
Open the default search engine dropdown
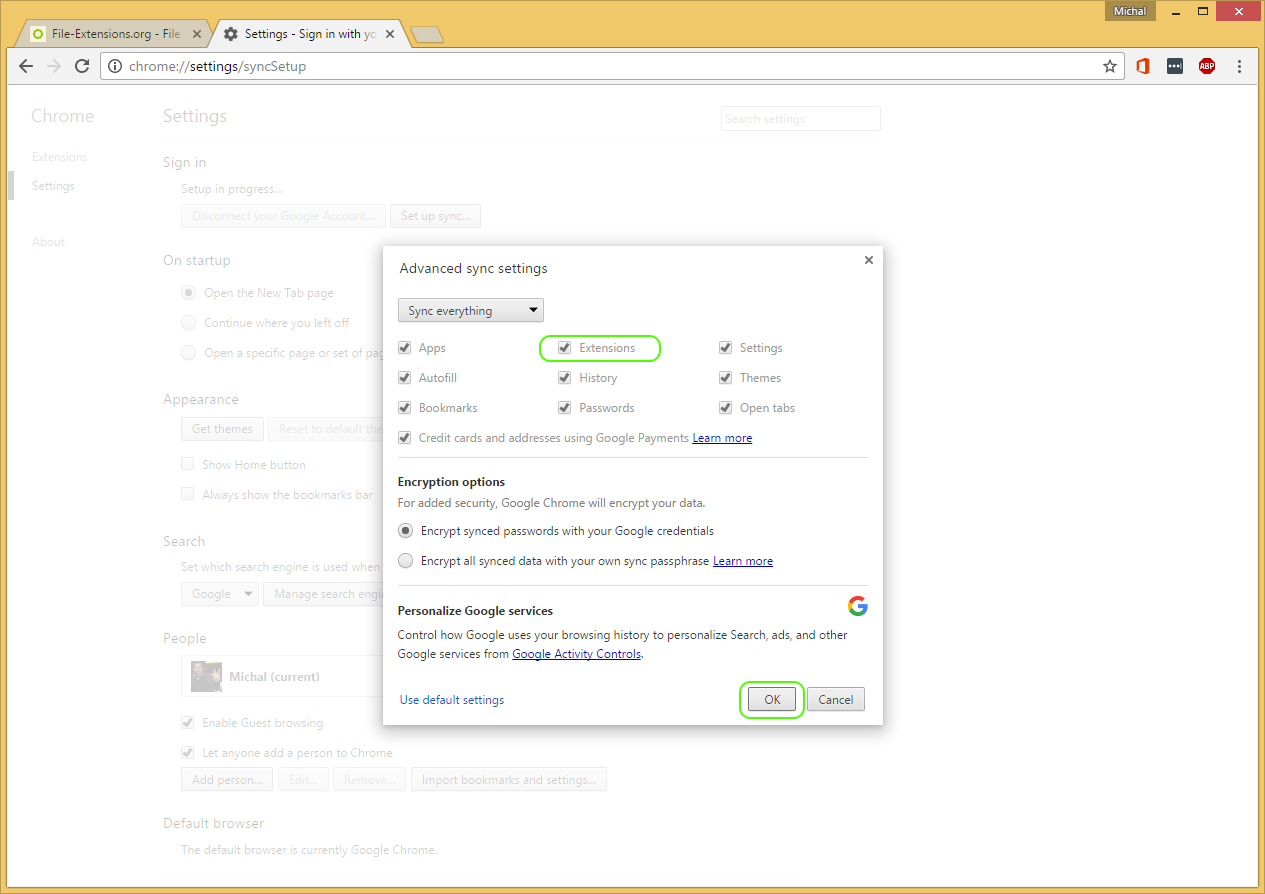tap(219, 593)
